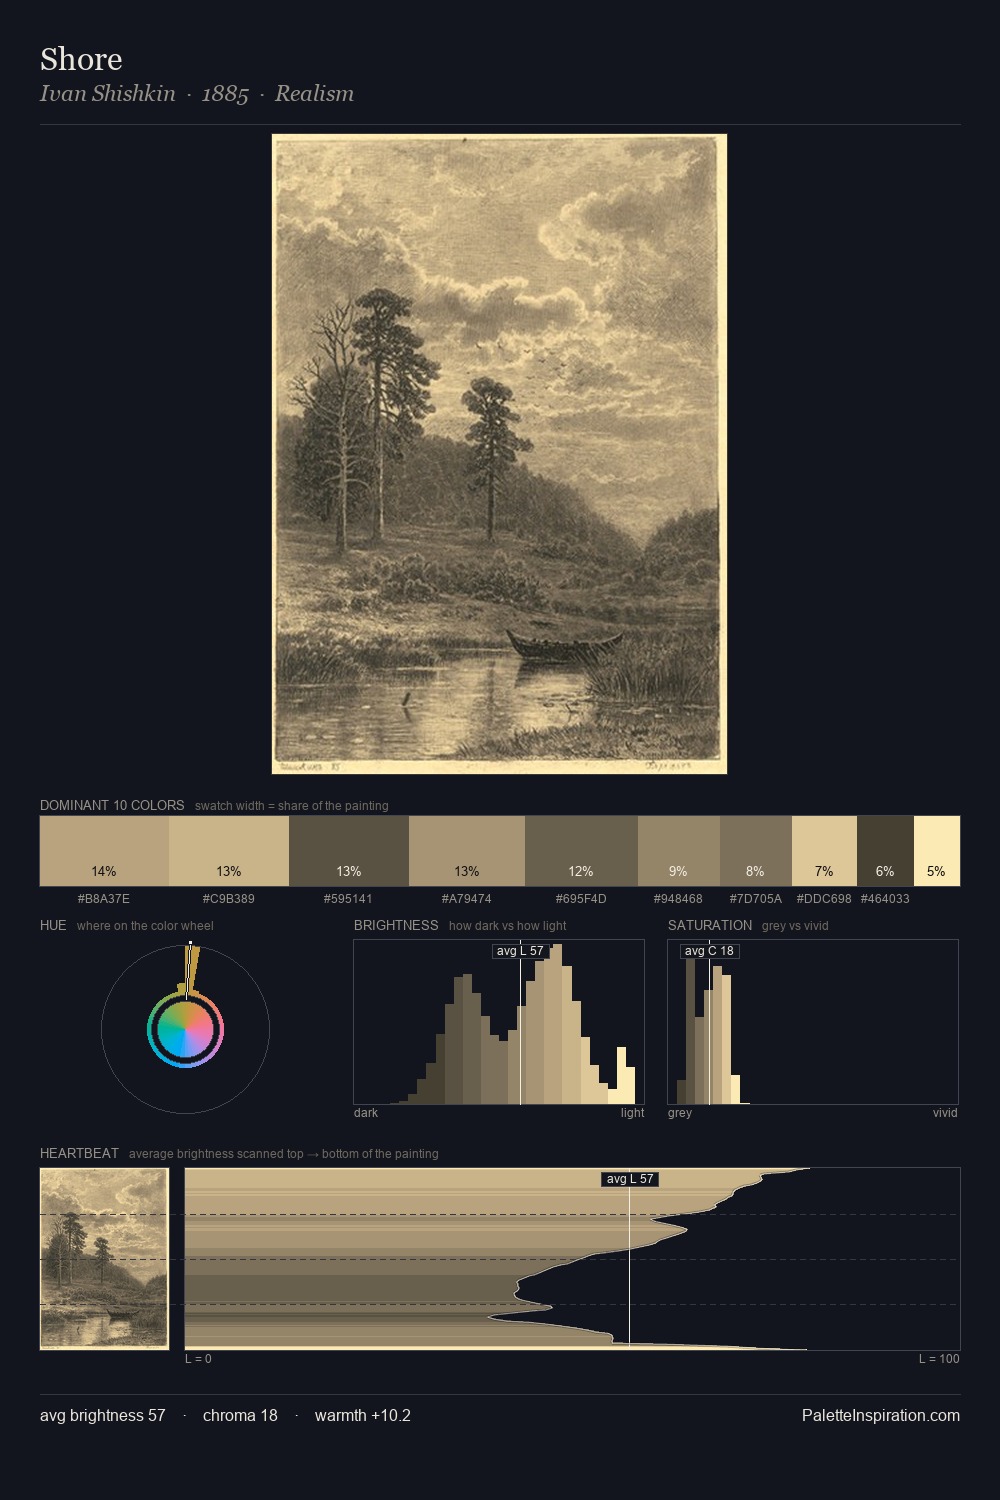Select the #695F4D 12% color swatch
This screenshot has height=1500, width=1000.
click(x=581, y=851)
